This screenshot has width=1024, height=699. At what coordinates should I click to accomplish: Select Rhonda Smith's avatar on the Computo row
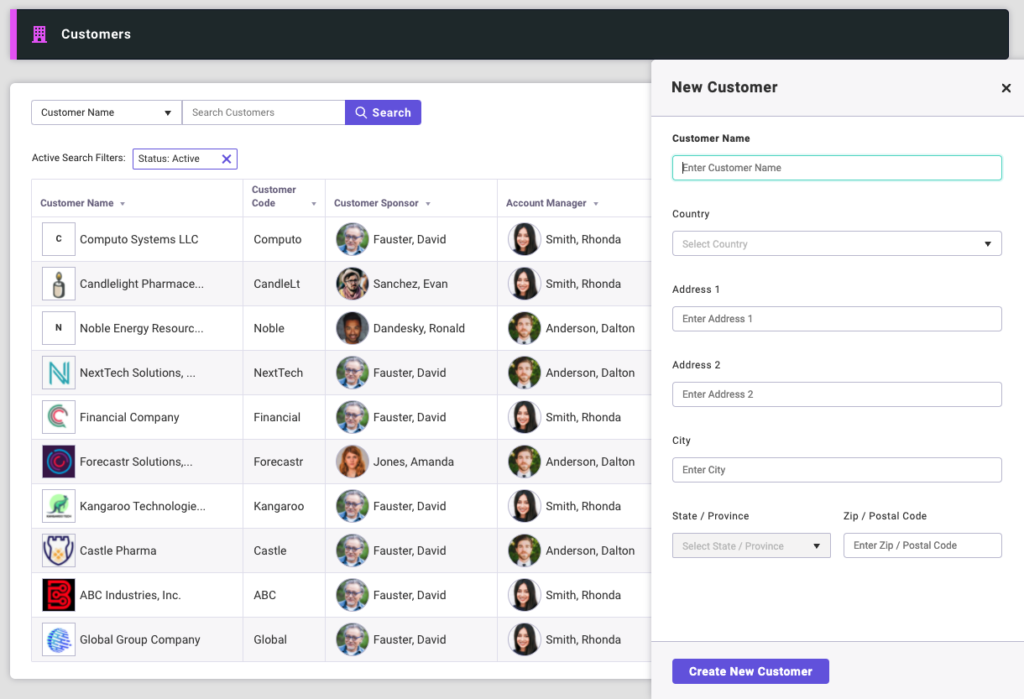(524, 238)
